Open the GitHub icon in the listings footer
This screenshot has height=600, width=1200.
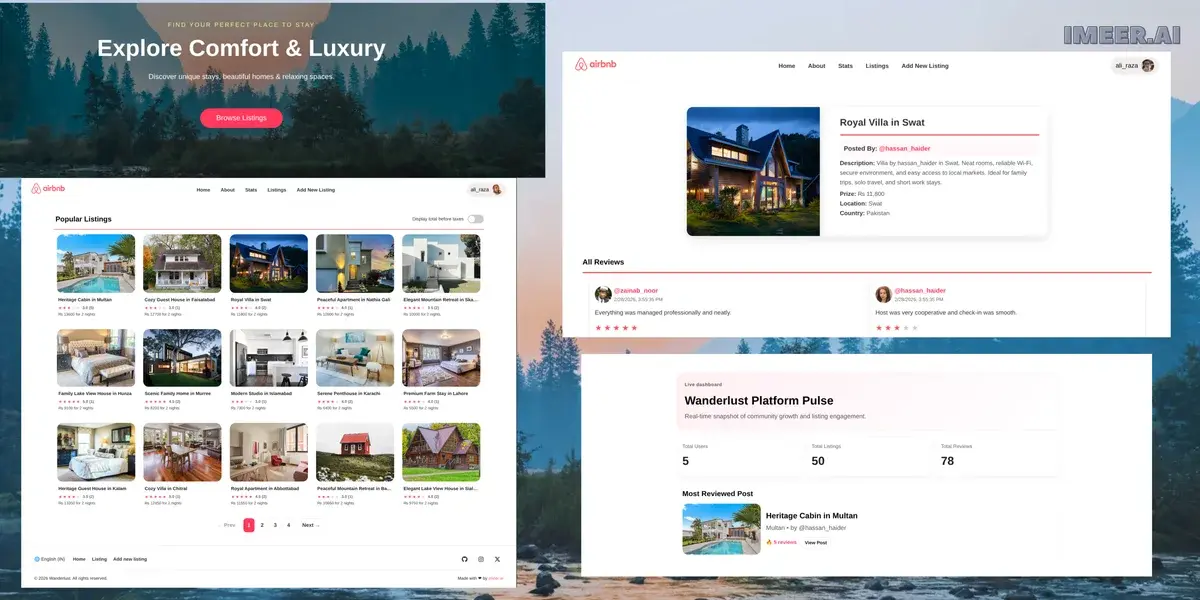click(464, 559)
